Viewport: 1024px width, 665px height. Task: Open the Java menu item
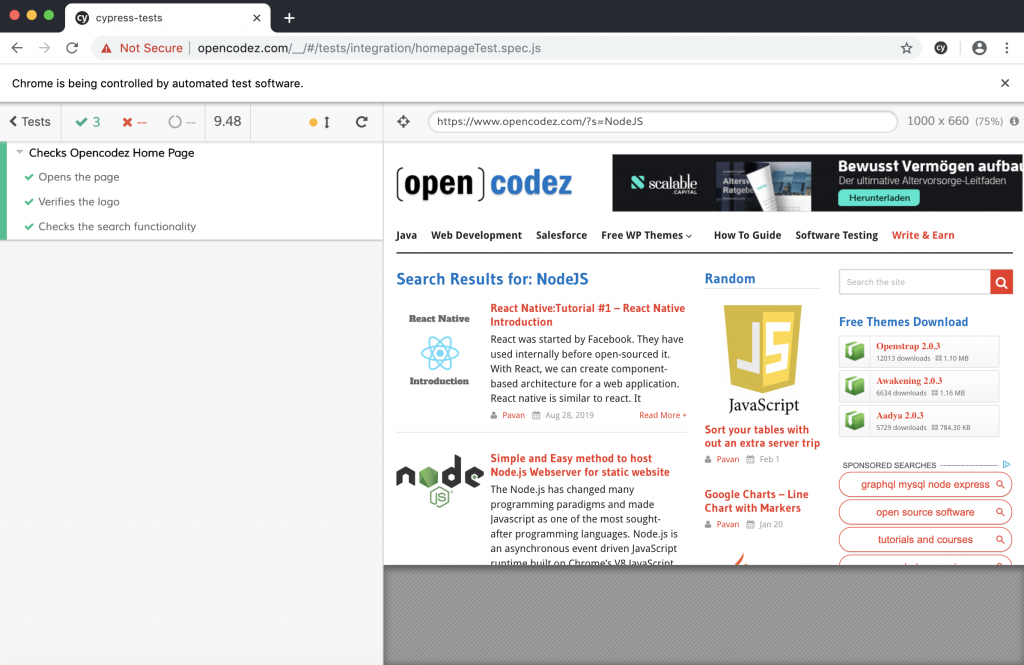(406, 235)
